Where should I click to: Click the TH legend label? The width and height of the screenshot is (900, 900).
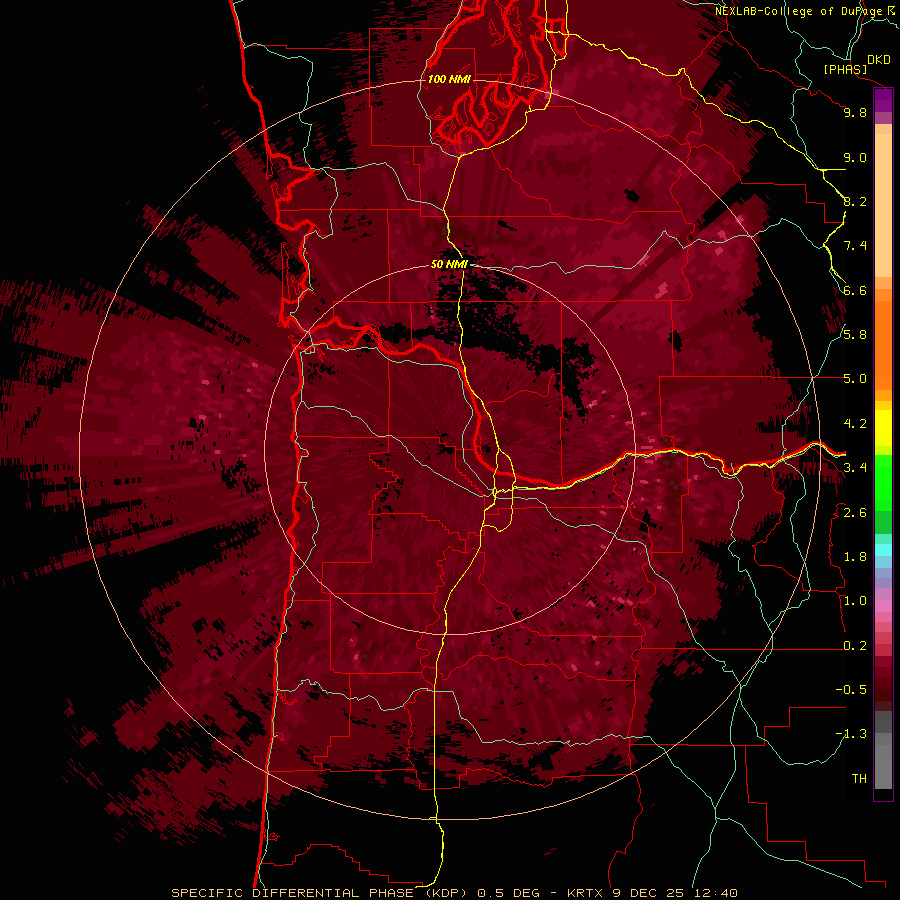pyautogui.click(x=859, y=778)
